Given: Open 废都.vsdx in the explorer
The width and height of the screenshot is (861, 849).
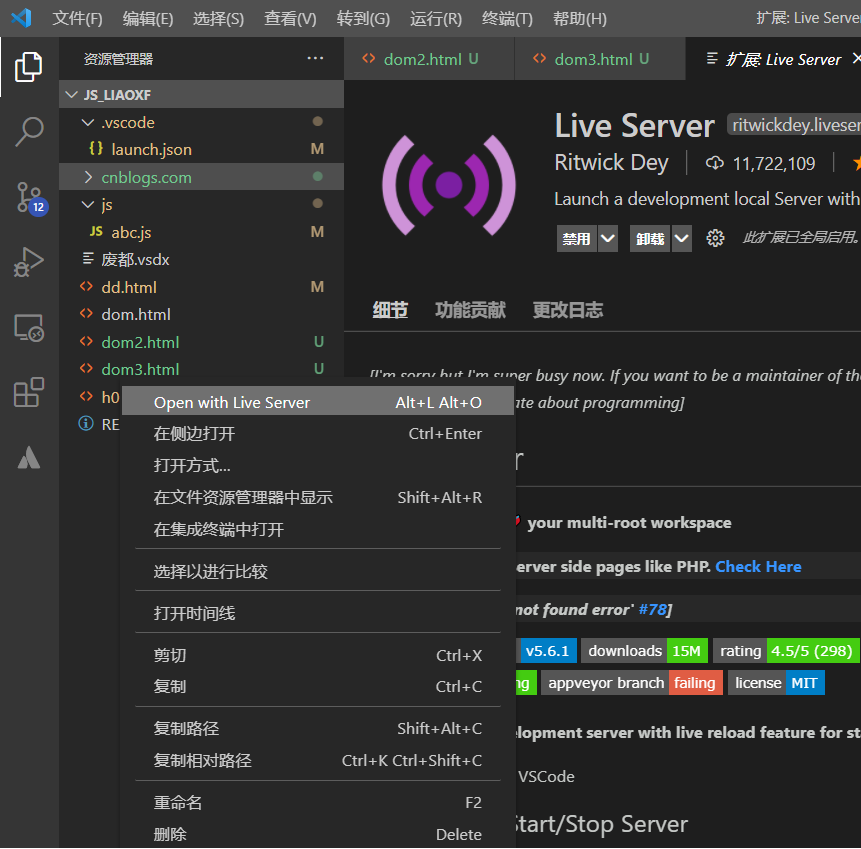Looking at the screenshot, I should click(202, 259).
